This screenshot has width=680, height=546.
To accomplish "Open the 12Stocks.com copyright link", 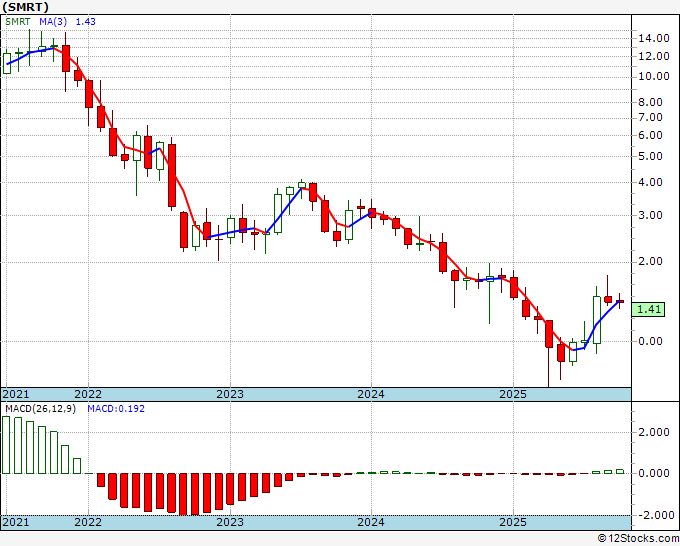I will point(638,539).
